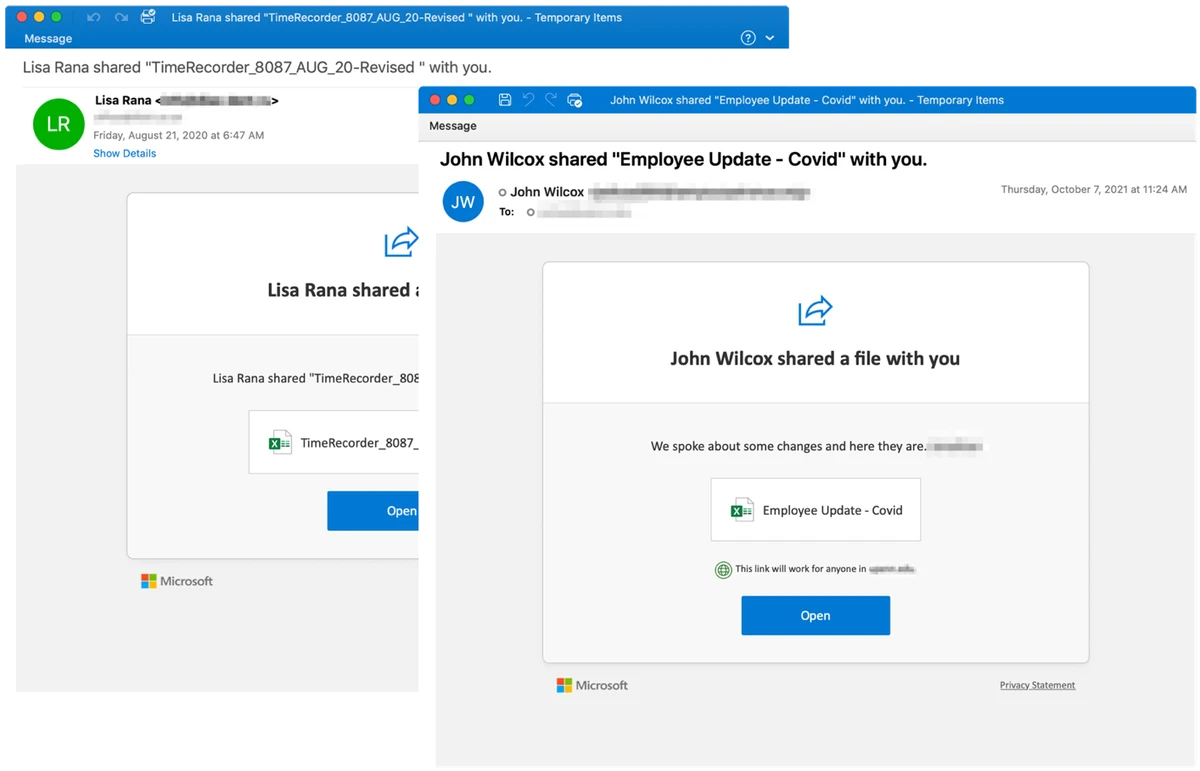Open the Privacy Statement link
This screenshot has height=771, width=1200.
pyautogui.click(x=1037, y=685)
